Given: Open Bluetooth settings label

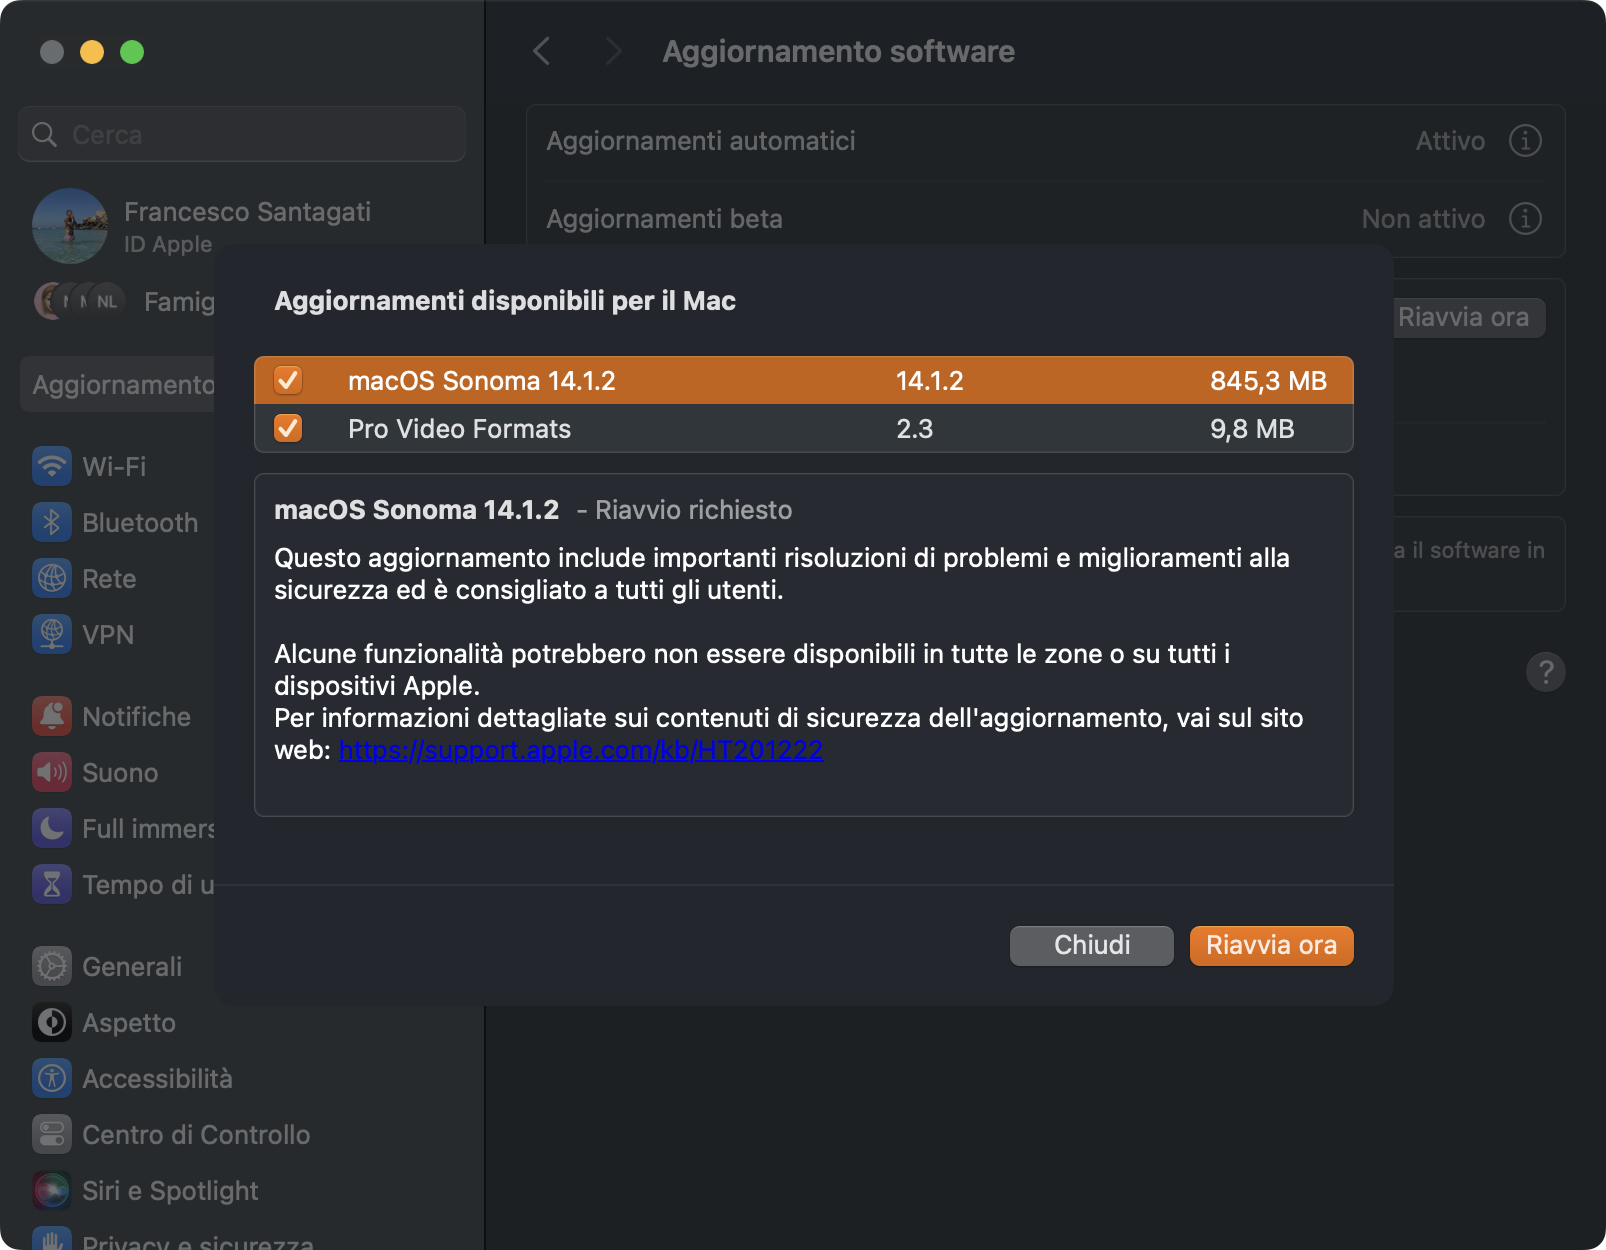Looking at the screenshot, I should (140, 523).
